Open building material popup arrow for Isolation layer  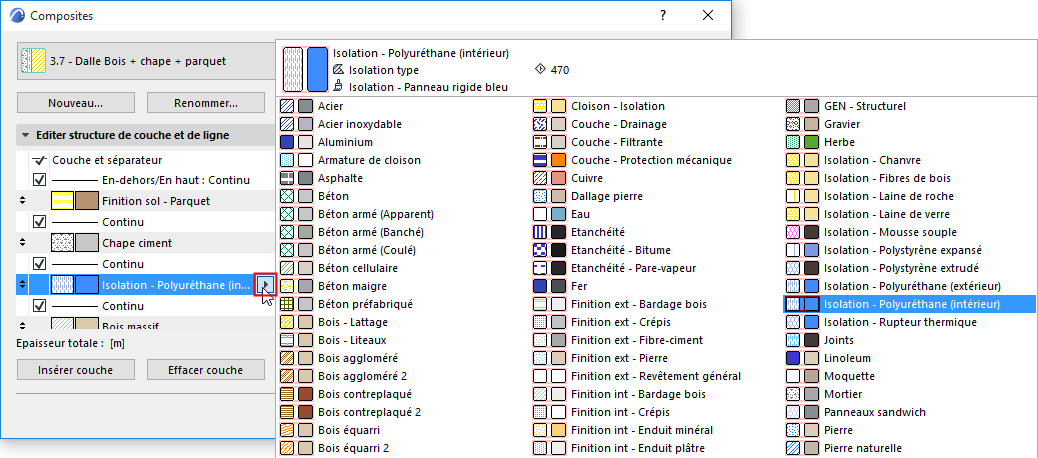(265, 285)
